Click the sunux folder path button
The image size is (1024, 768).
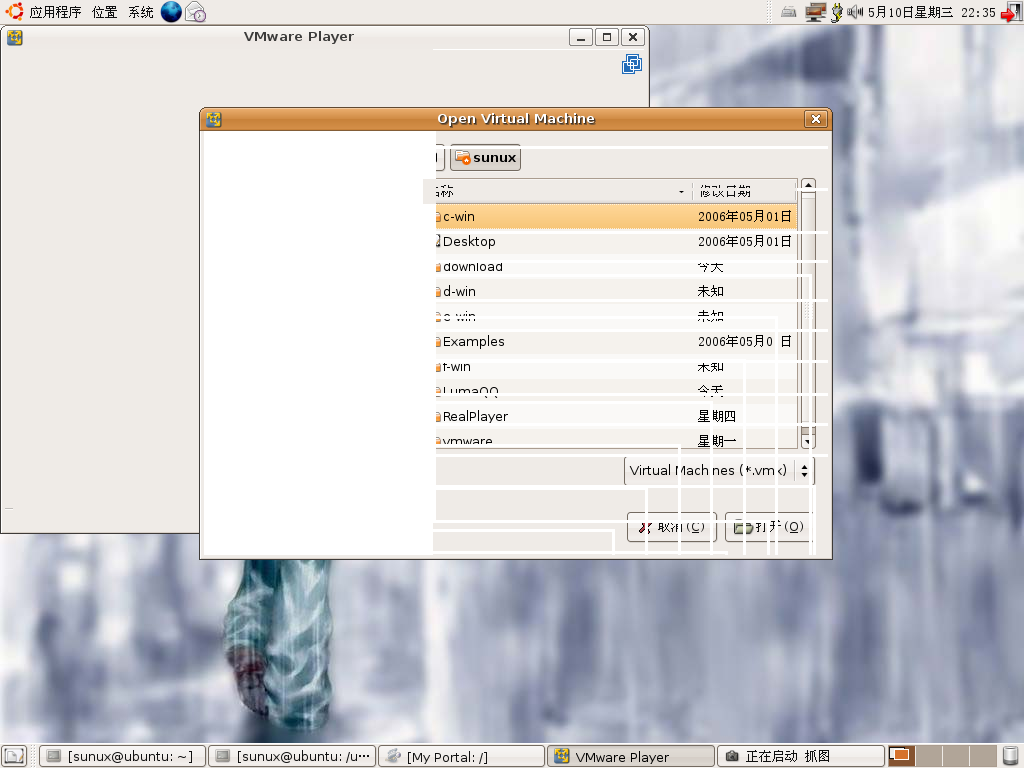point(485,157)
